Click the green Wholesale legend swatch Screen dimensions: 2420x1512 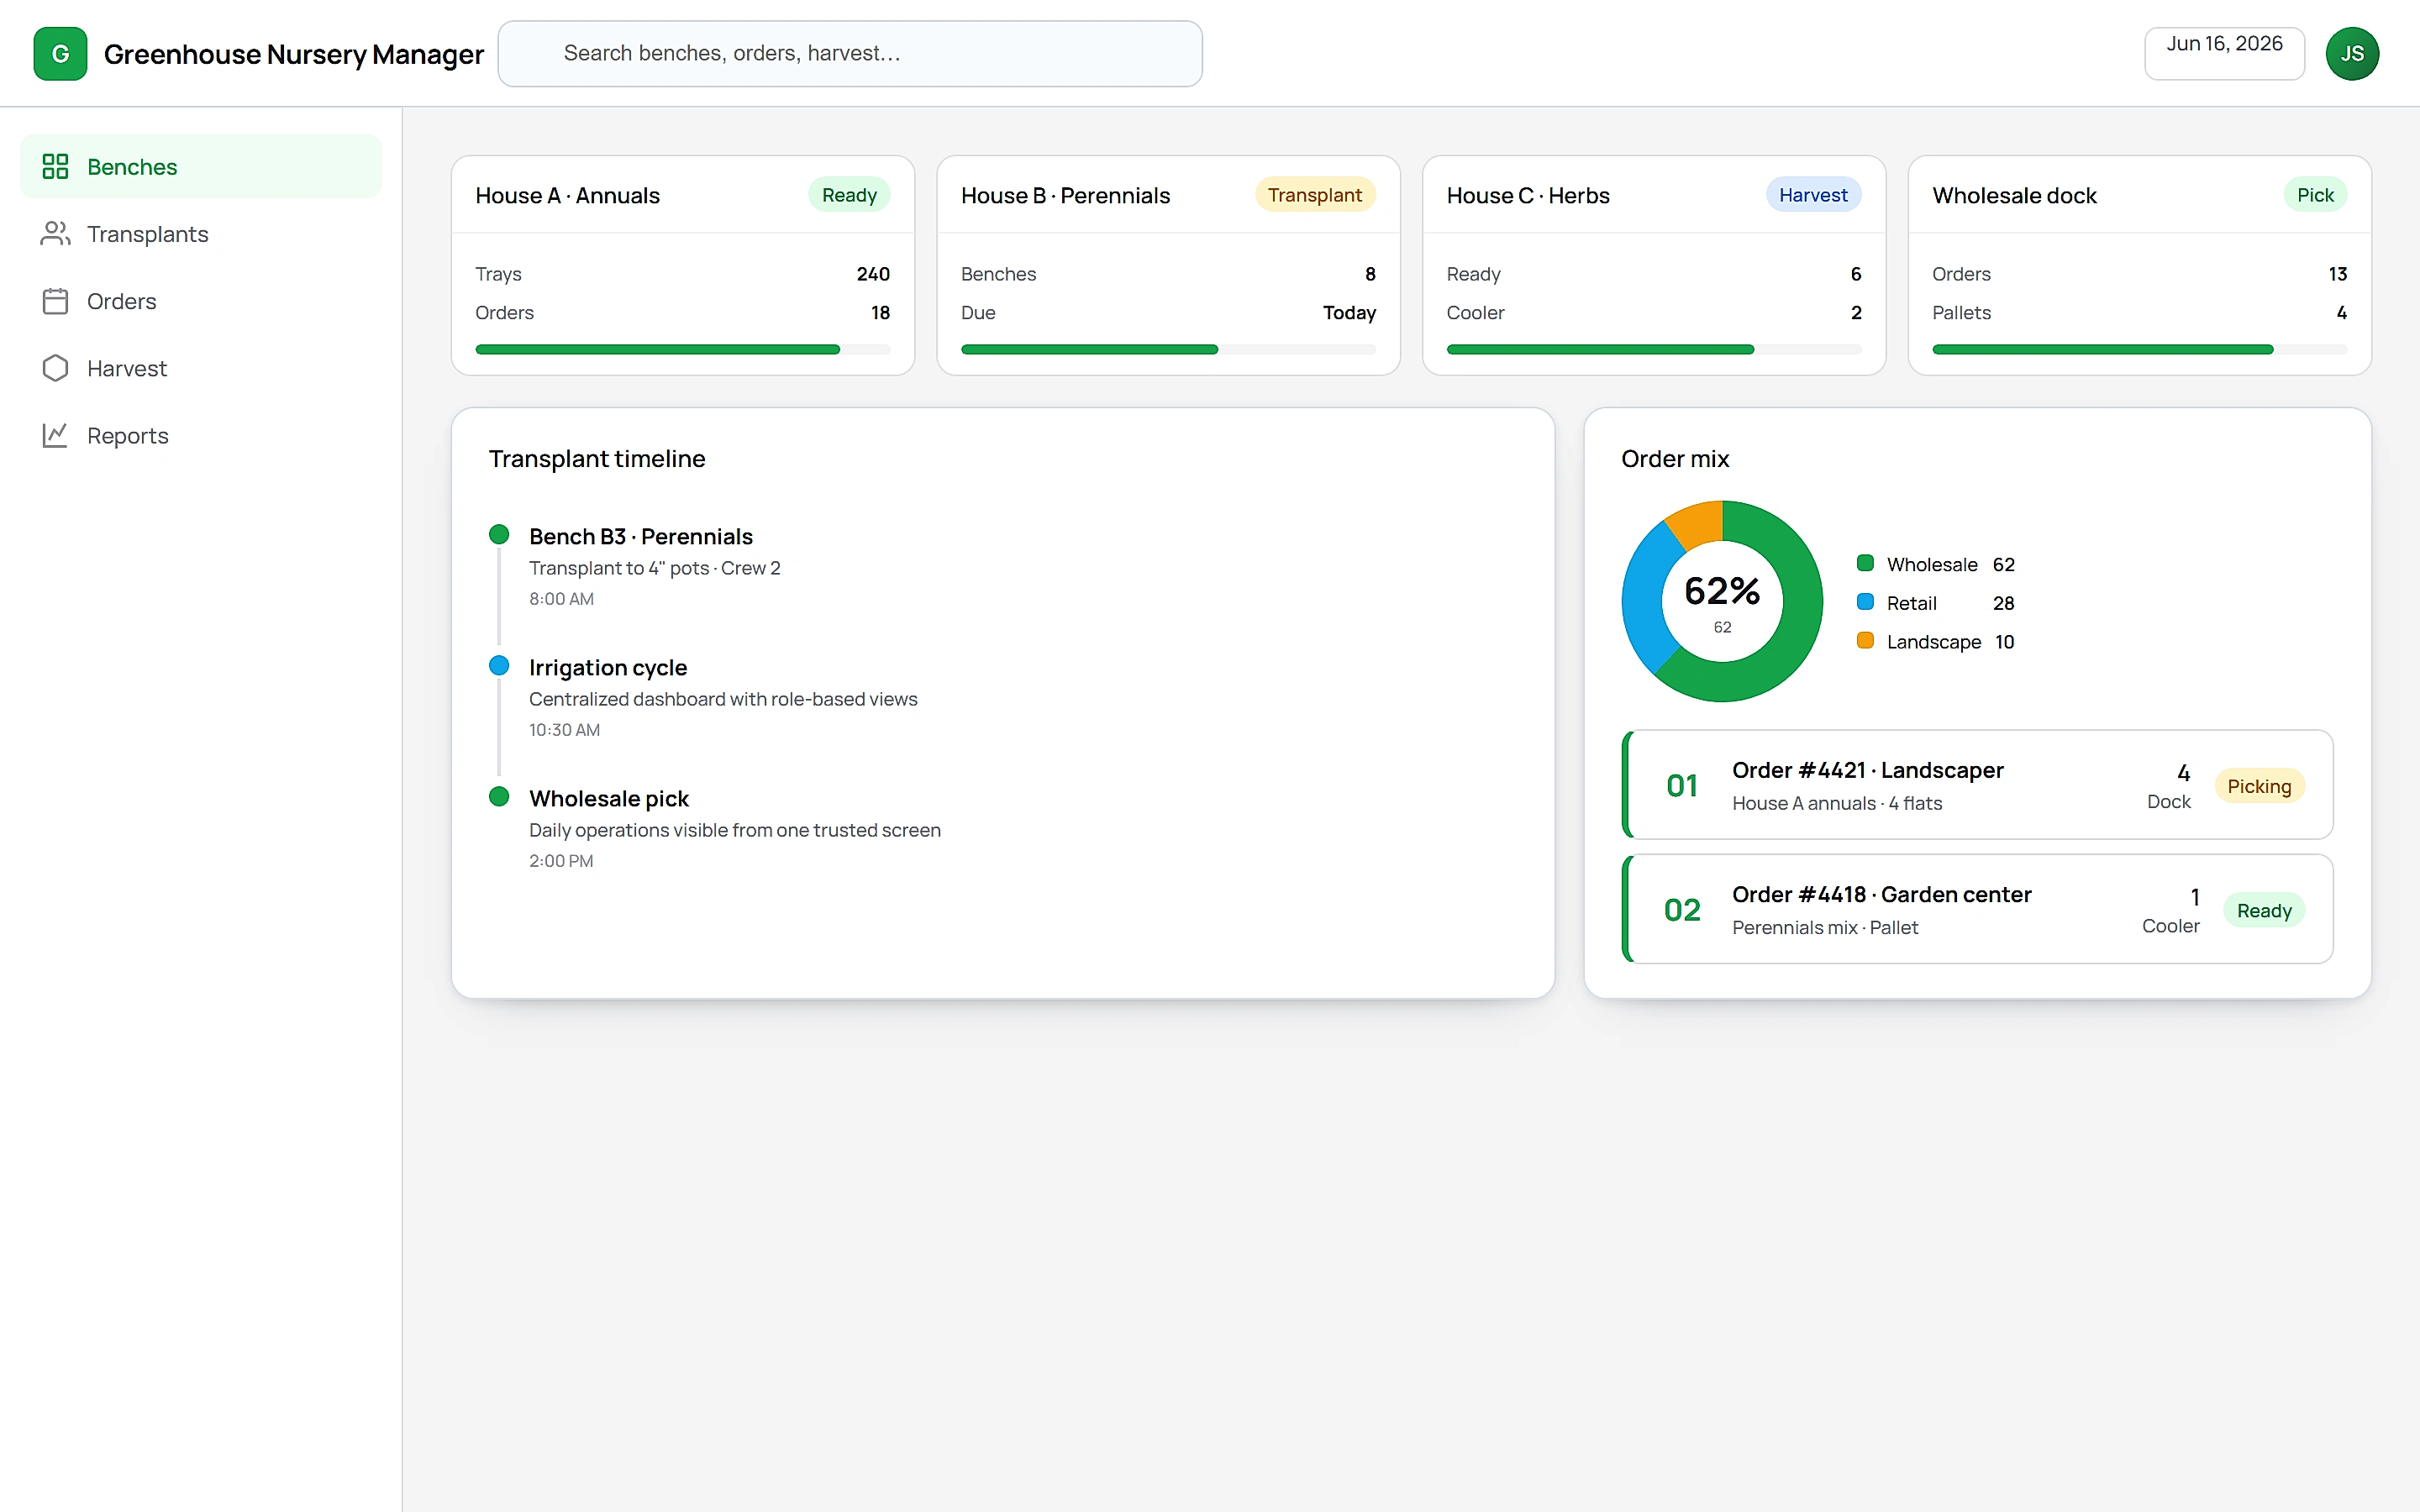(1865, 563)
